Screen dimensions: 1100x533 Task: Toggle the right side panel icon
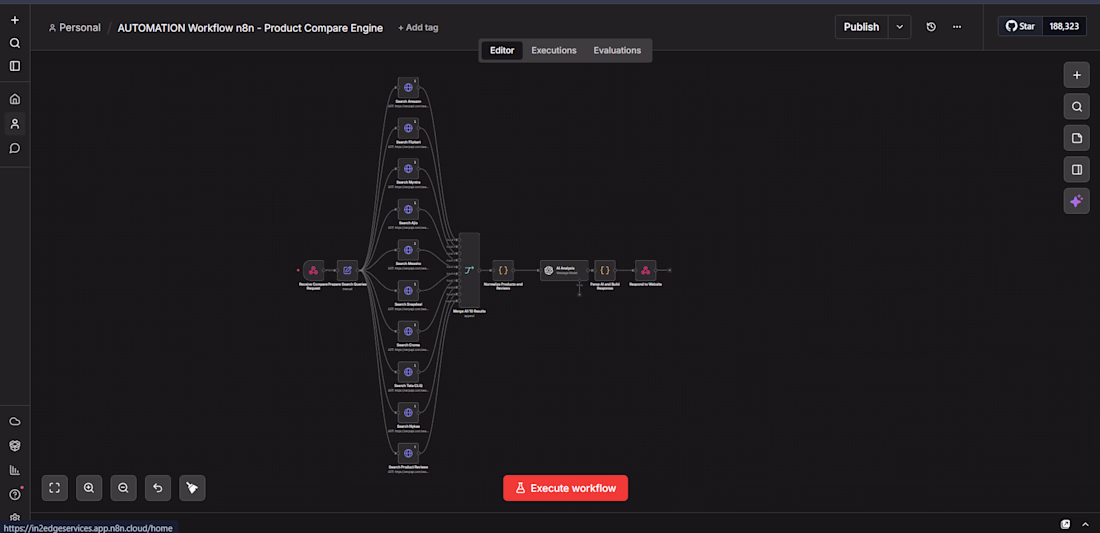pyautogui.click(x=1076, y=170)
